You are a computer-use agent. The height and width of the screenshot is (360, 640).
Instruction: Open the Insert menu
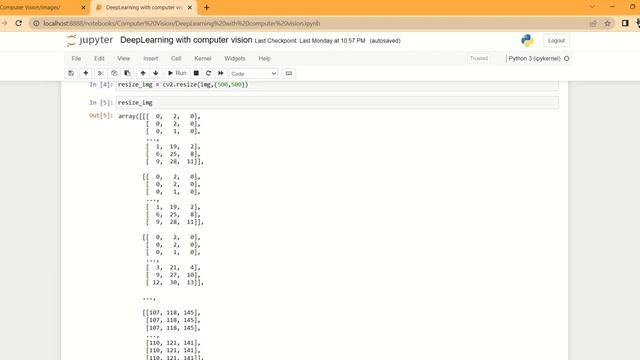click(x=151, y=58)
